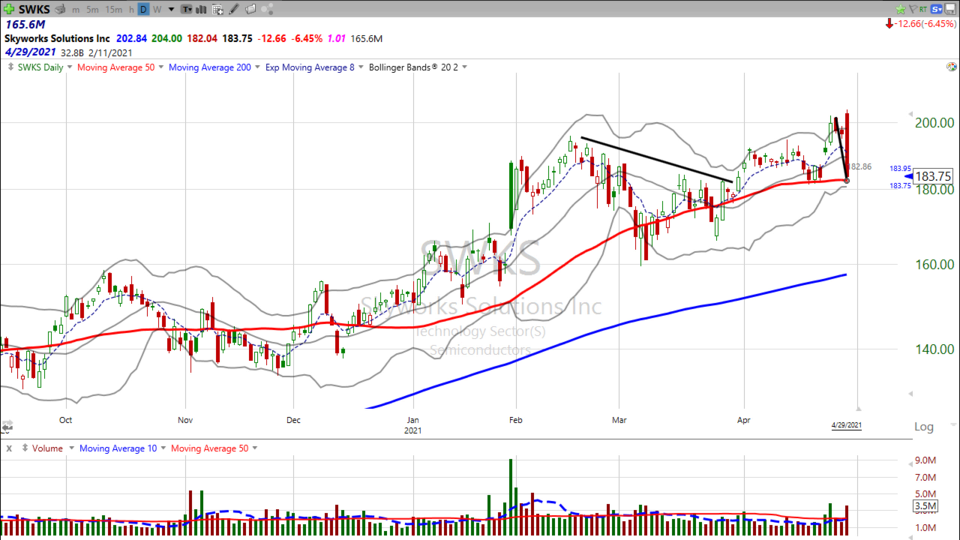Click the 4/29/2021 date marker on axis

846,425
